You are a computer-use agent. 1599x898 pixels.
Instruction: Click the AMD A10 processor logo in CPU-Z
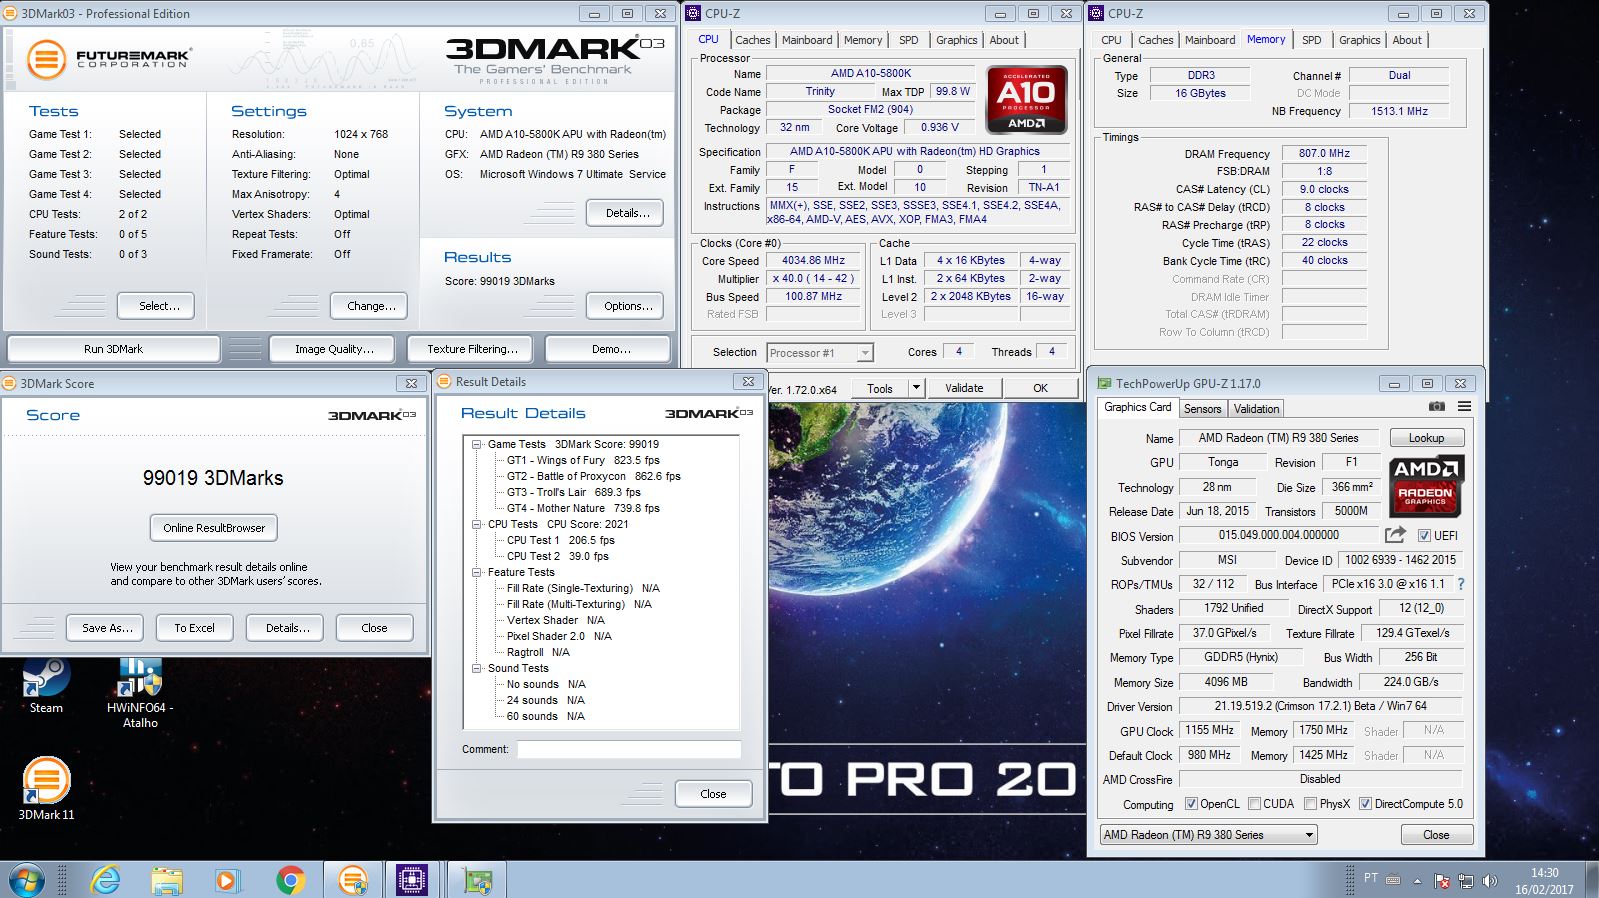[1026, 100]
